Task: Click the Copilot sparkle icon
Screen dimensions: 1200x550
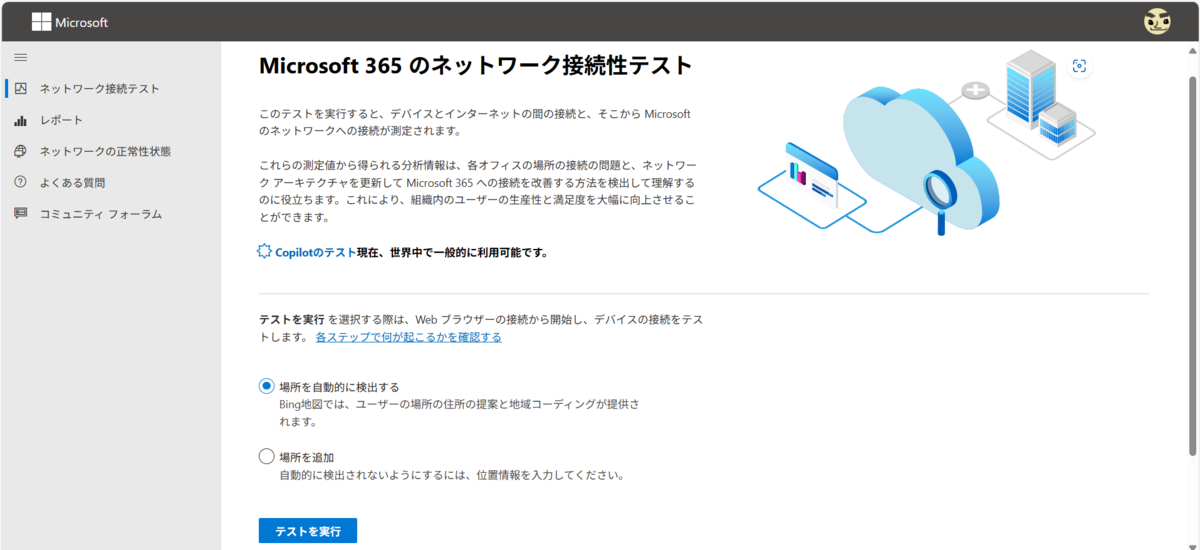Action: (264, 252)
